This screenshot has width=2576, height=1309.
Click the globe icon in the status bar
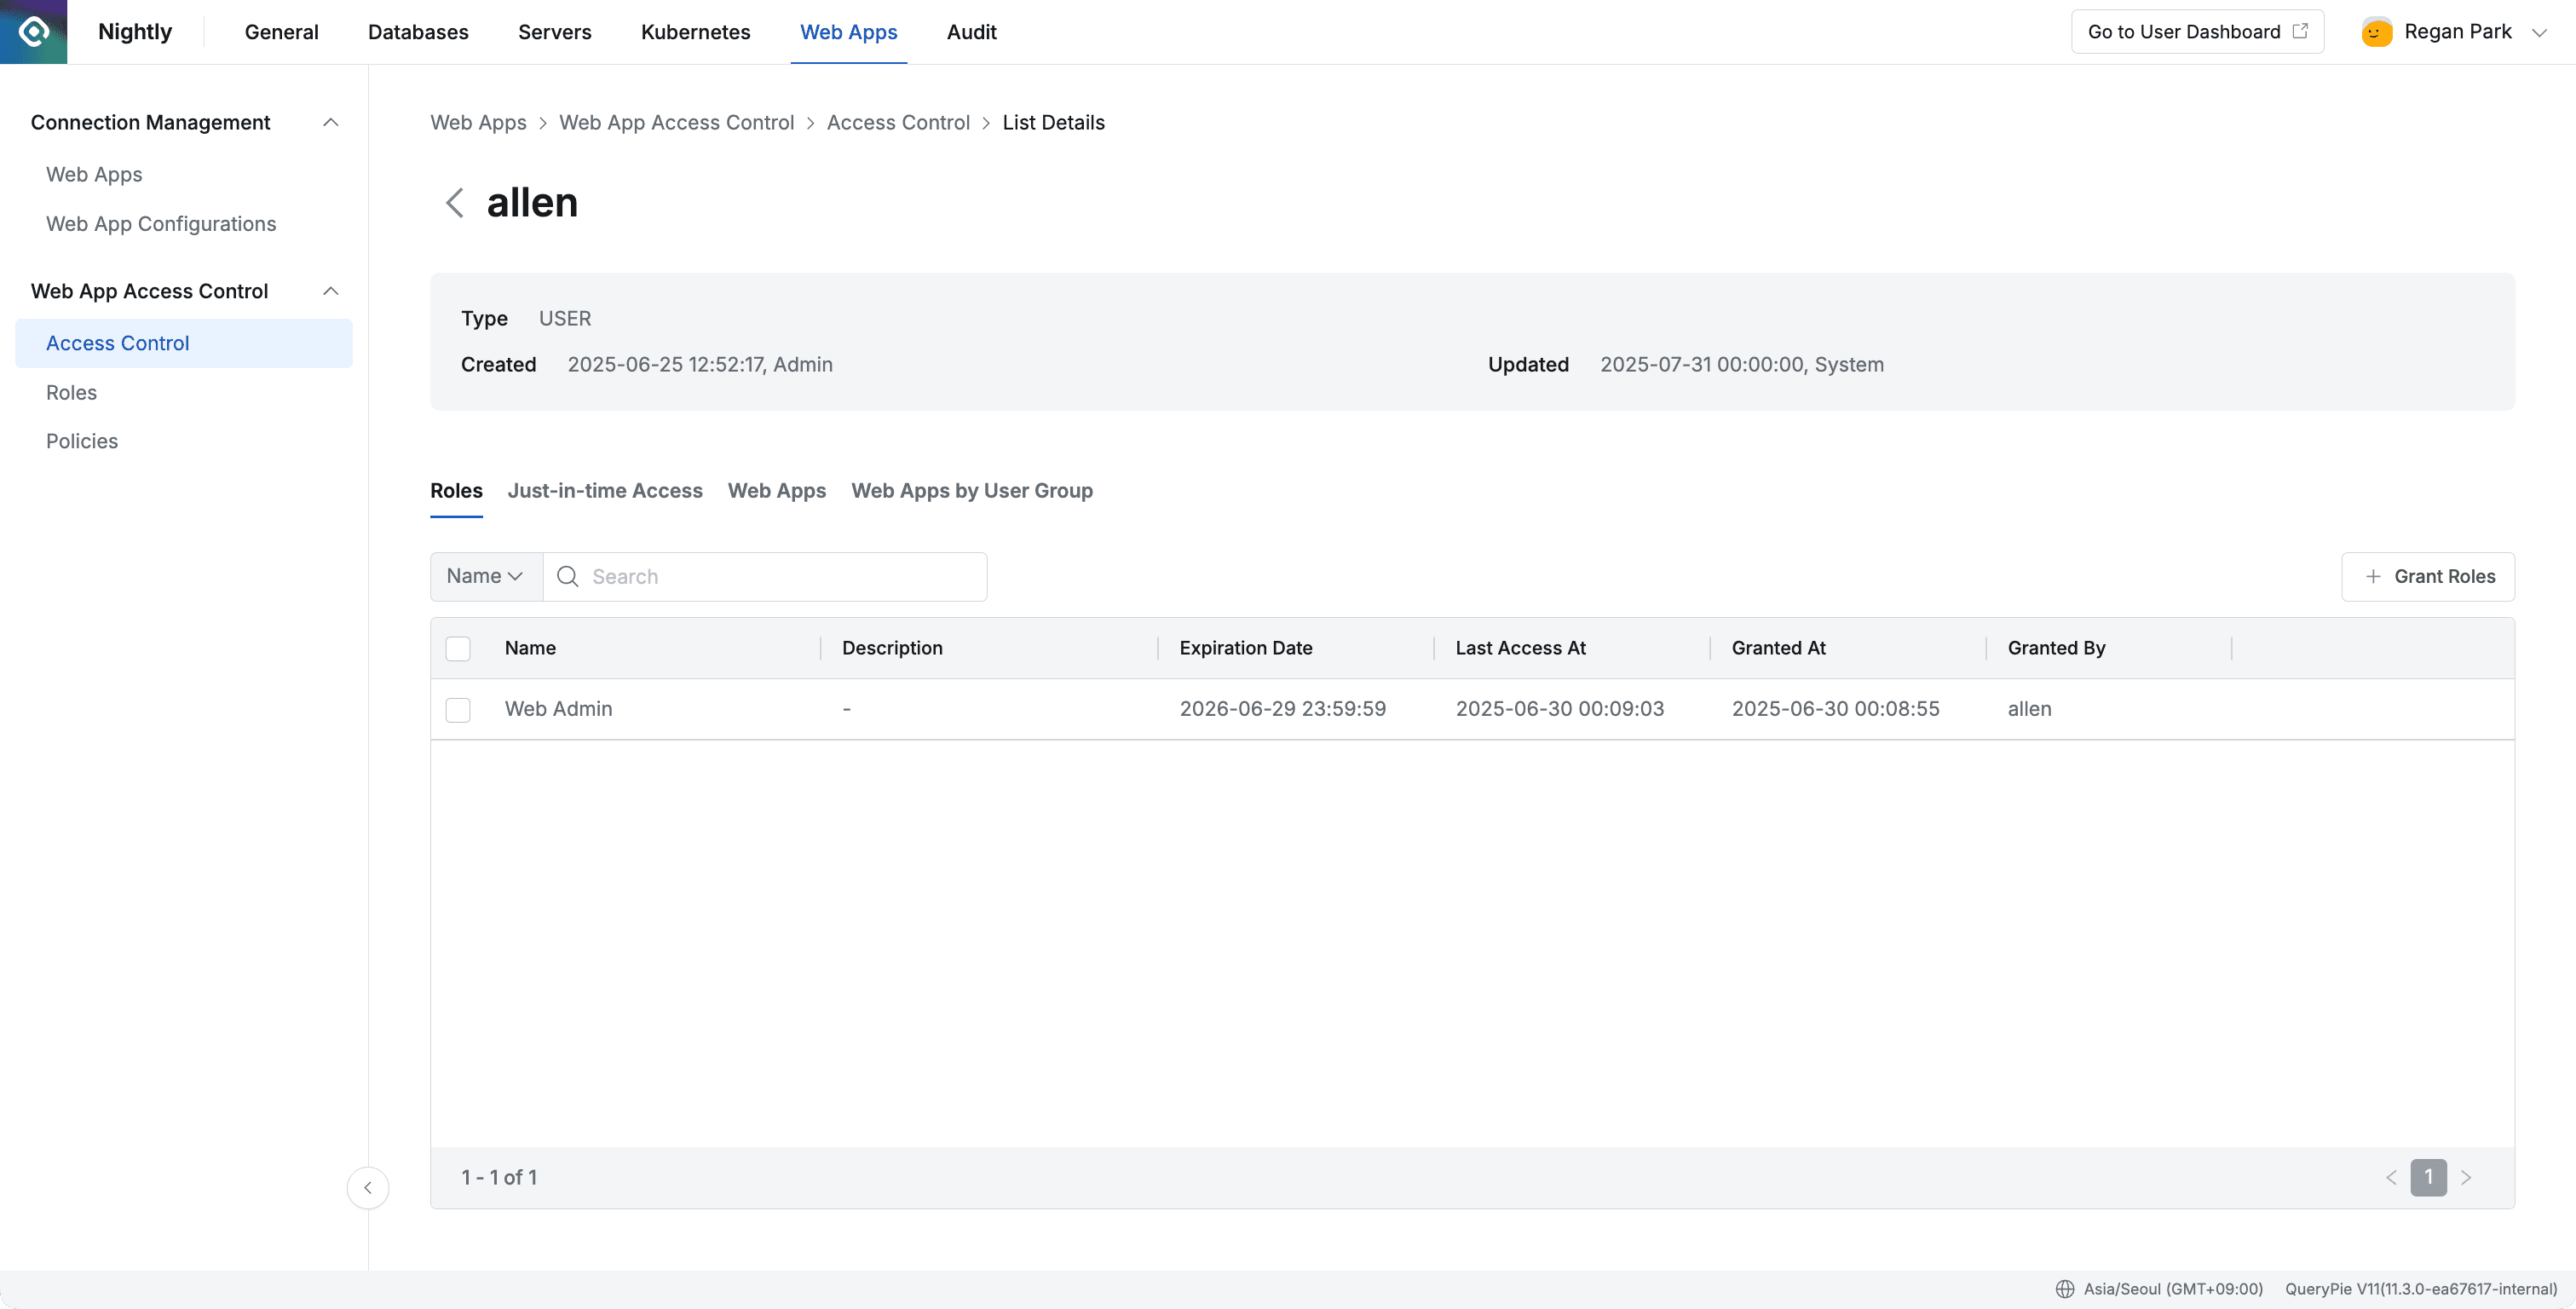2064,1290
